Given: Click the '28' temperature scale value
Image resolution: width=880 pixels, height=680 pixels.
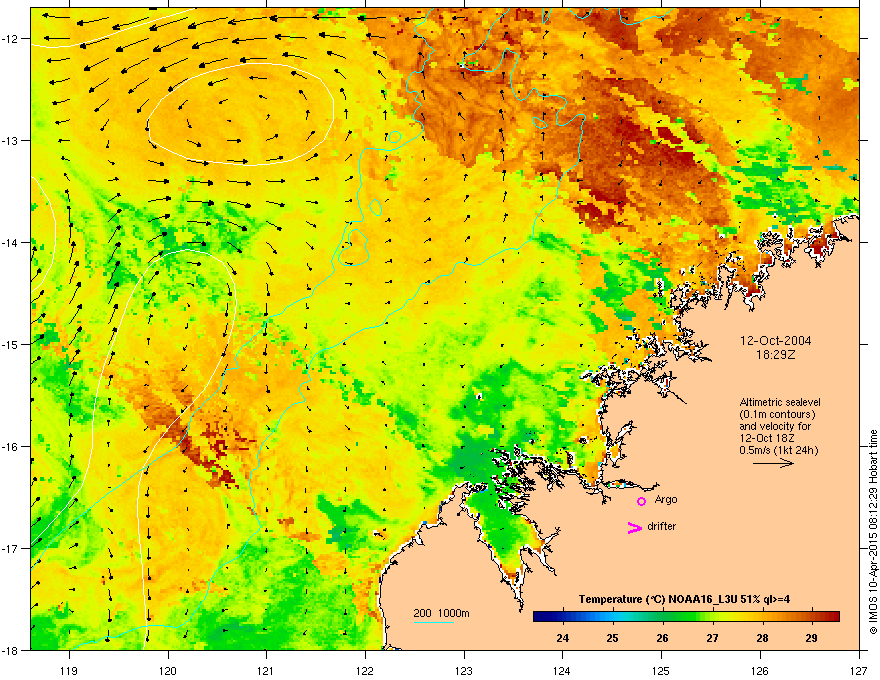Looking at the screenshot, I should coord(762,638).
